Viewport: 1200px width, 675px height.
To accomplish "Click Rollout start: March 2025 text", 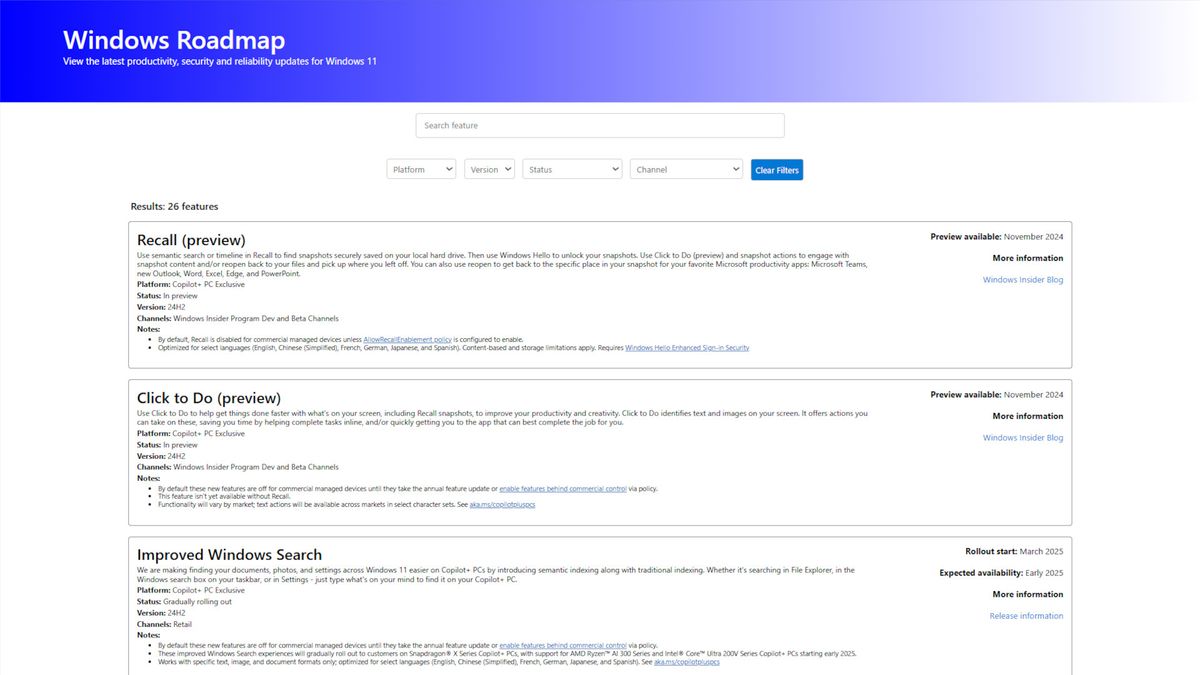I will tap(1014, 551).
